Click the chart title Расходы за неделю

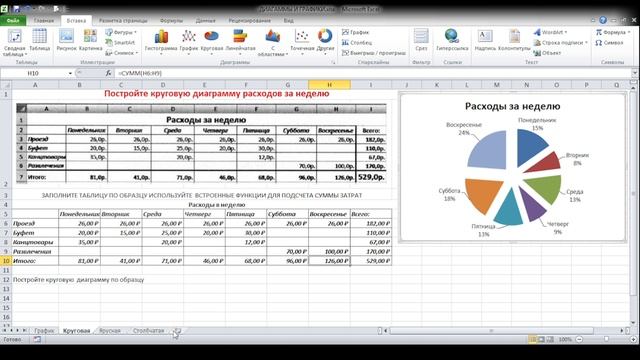[512, 106]
